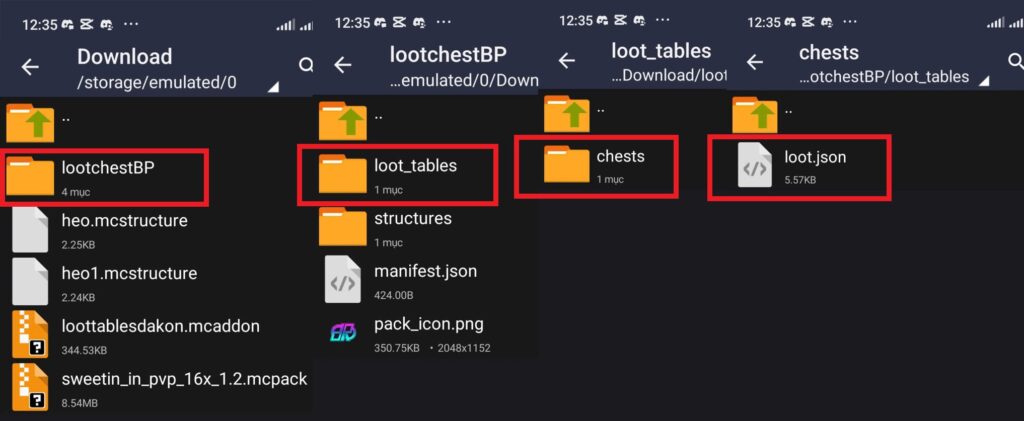Screen dimensions: 1024x421
Task: Open the chests folder
Action: click(596, 166)
